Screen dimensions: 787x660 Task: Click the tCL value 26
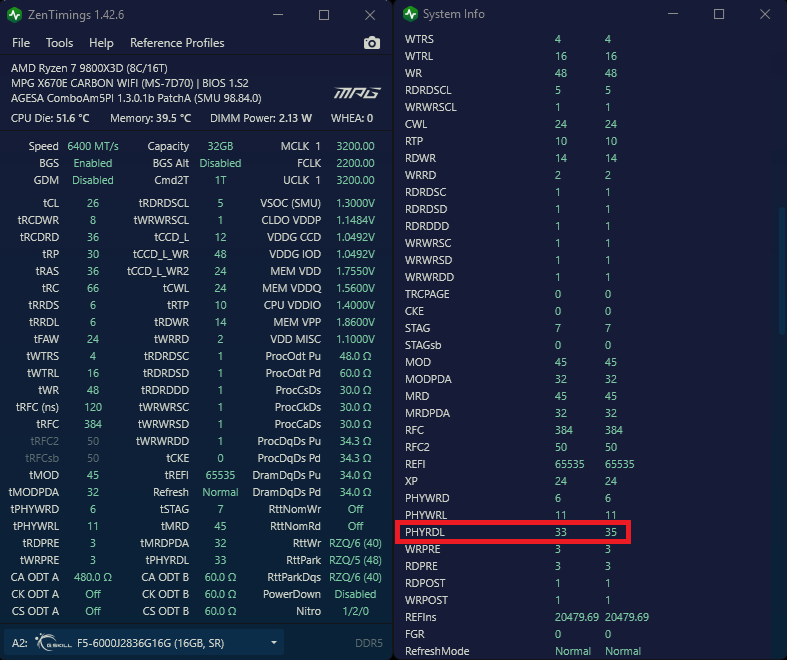pyautogui.click(x=93, y=203)
